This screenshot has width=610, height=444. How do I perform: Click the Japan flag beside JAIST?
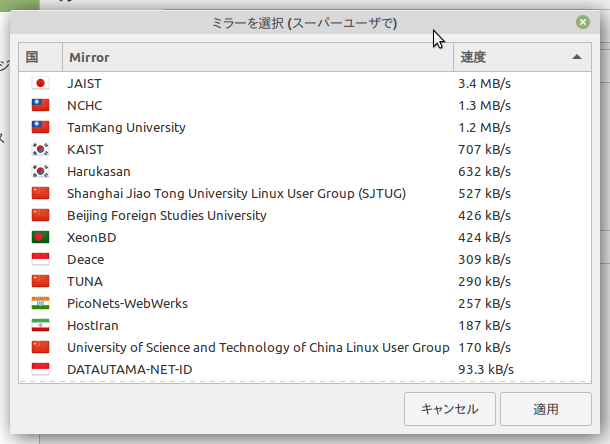click(40, 83)
